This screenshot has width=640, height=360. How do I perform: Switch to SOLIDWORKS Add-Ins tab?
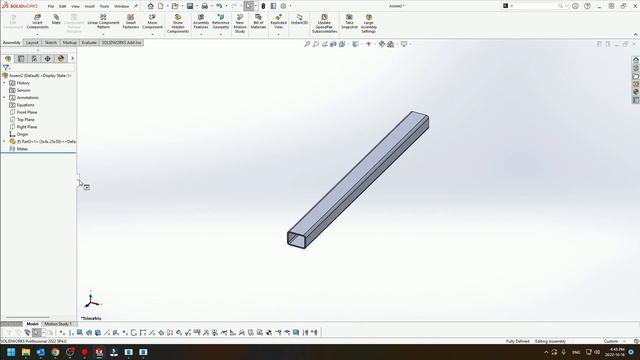(121, 42)
